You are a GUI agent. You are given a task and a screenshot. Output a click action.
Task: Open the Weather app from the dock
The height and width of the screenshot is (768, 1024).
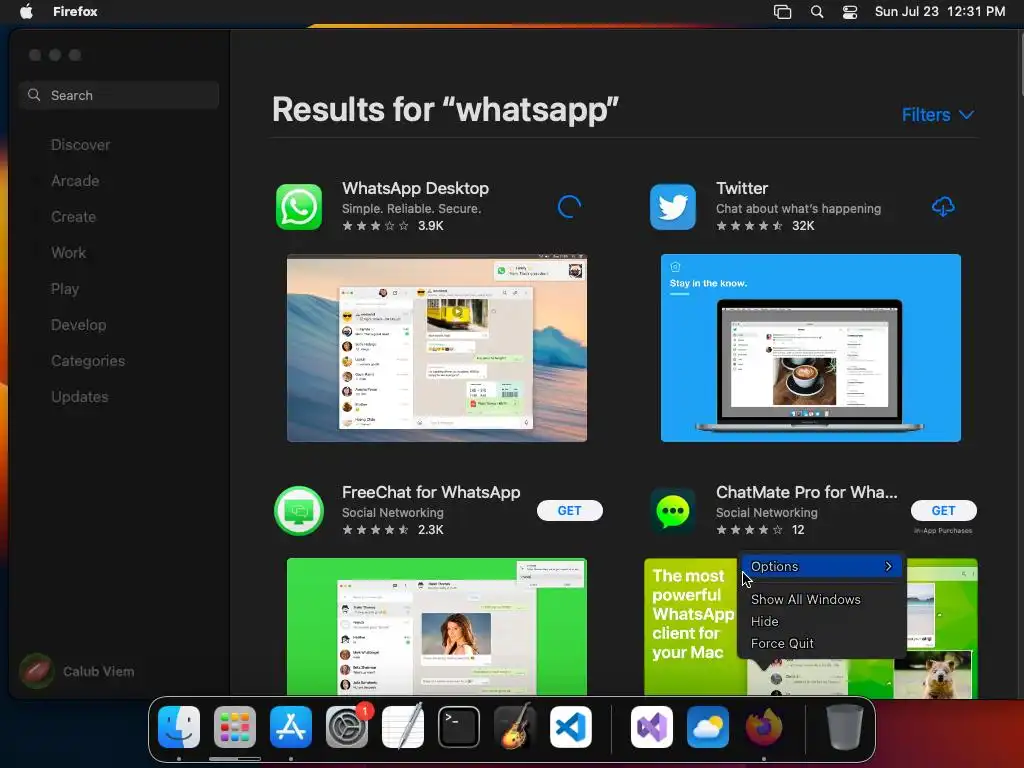tap(708, 727)
